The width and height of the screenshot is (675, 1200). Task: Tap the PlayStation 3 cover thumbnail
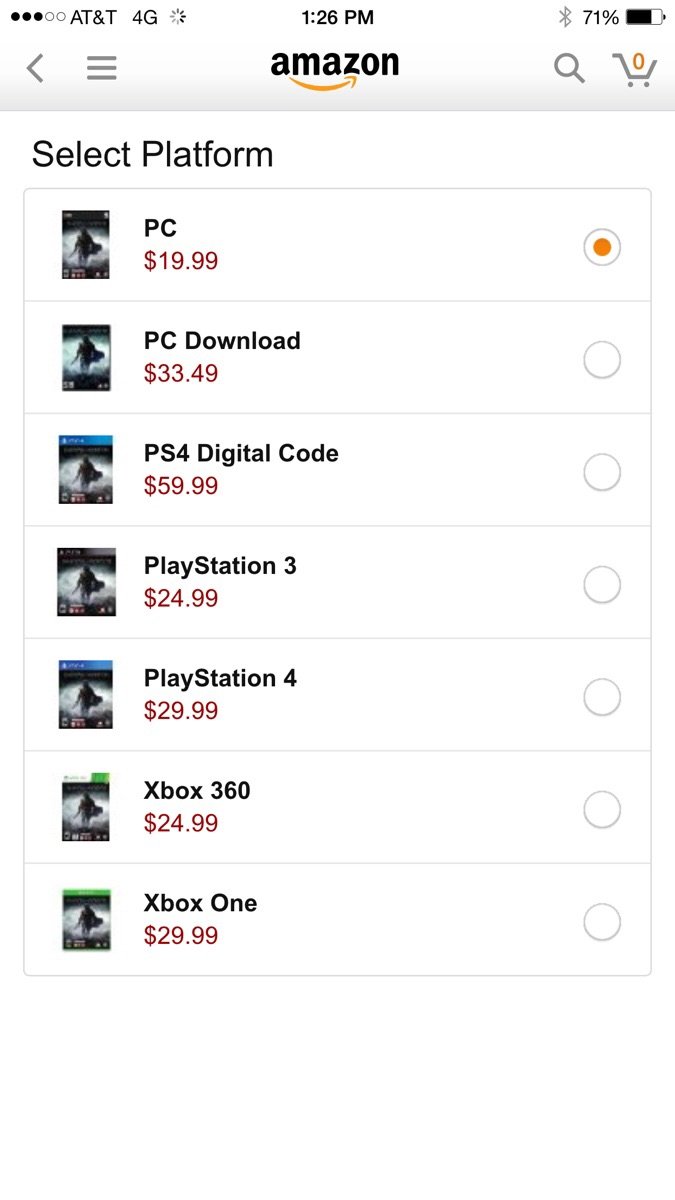(86, 582)
